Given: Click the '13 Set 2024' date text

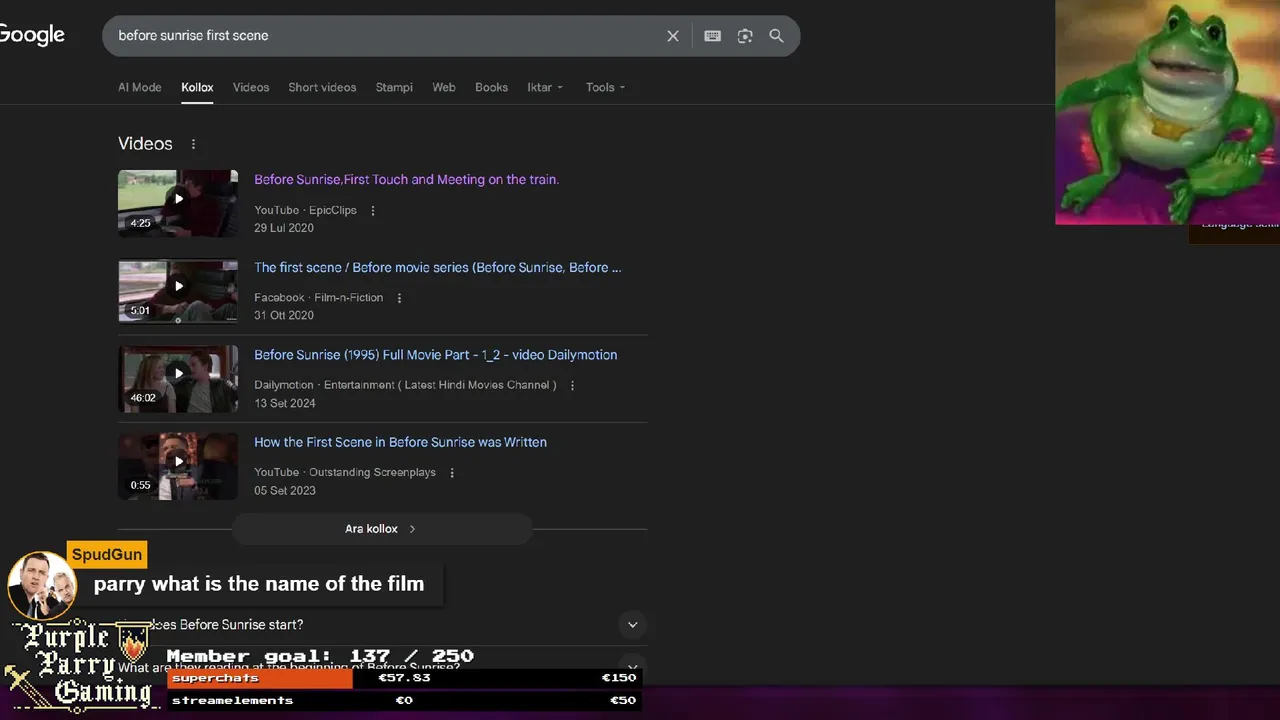Looking at the screenshot, I should [285, 404].
